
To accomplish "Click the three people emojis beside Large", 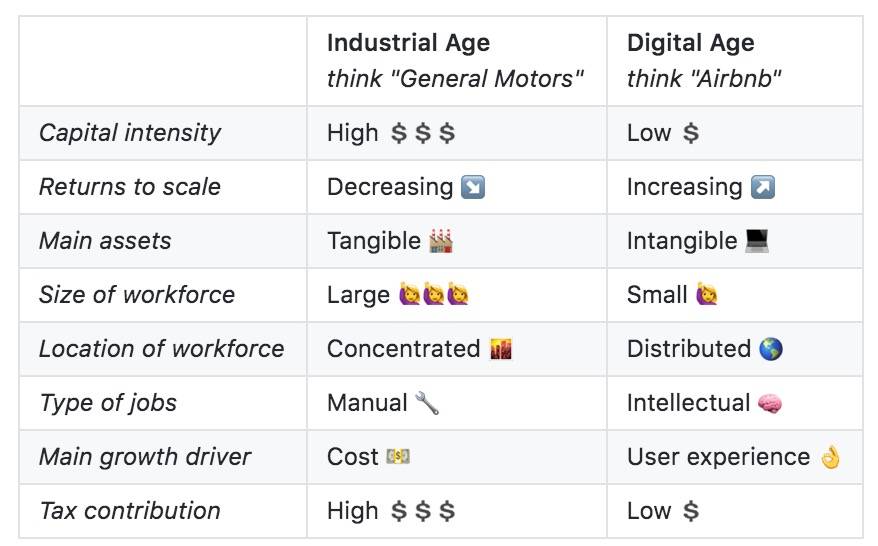I will point(433,295).
